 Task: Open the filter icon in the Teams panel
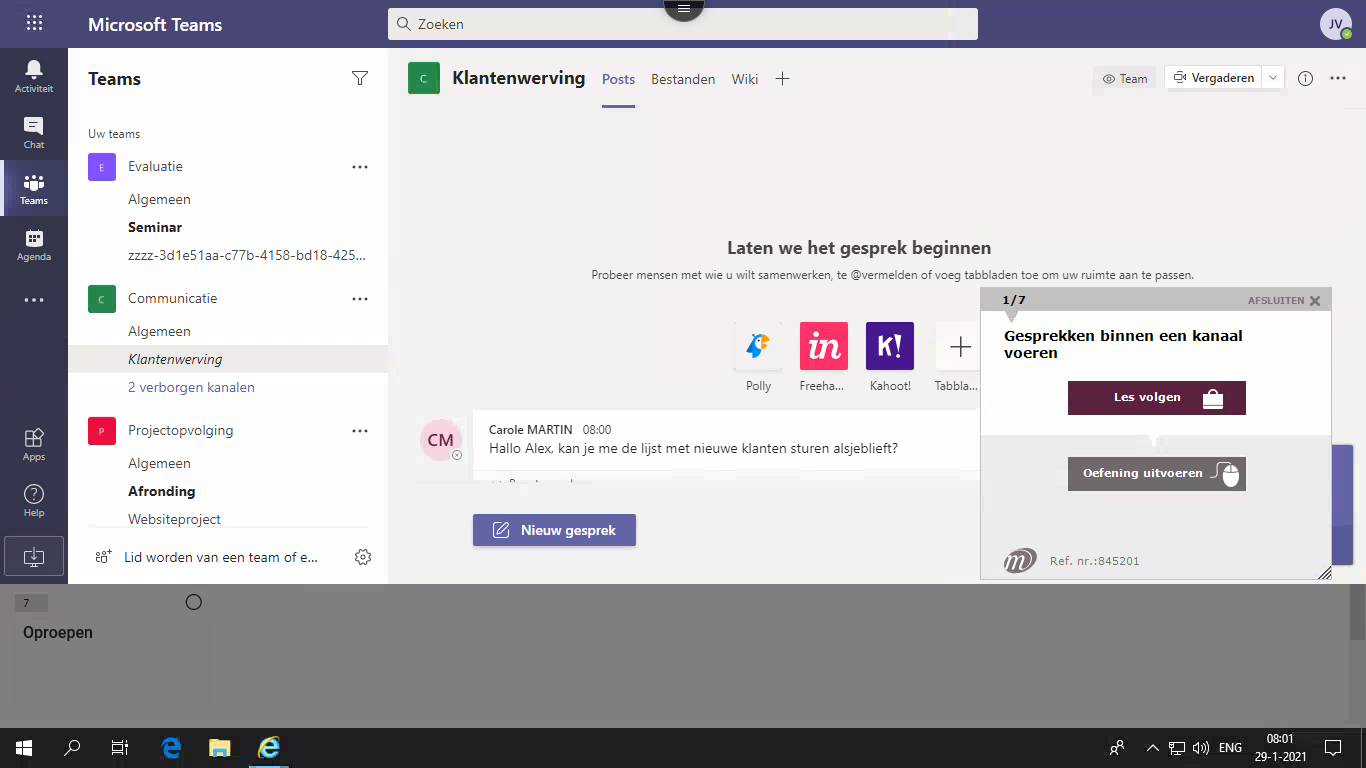(359, 78)
